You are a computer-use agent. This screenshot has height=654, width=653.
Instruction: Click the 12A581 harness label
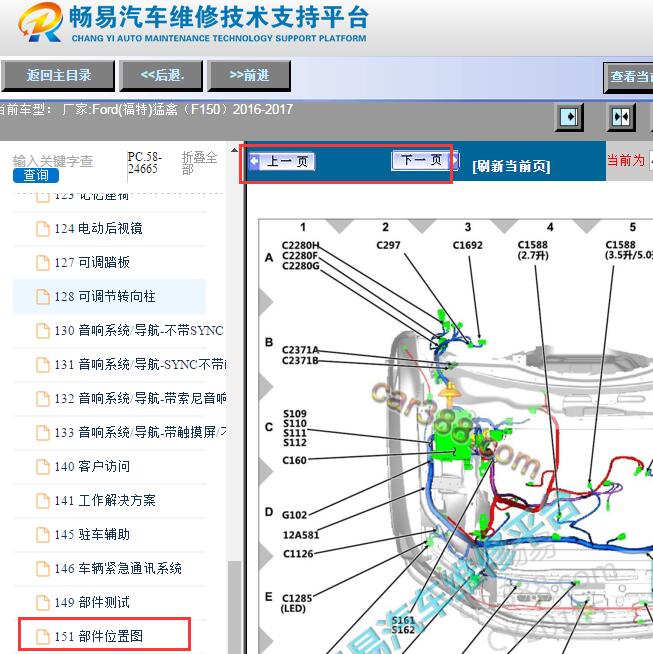click(x=301, y=535)
